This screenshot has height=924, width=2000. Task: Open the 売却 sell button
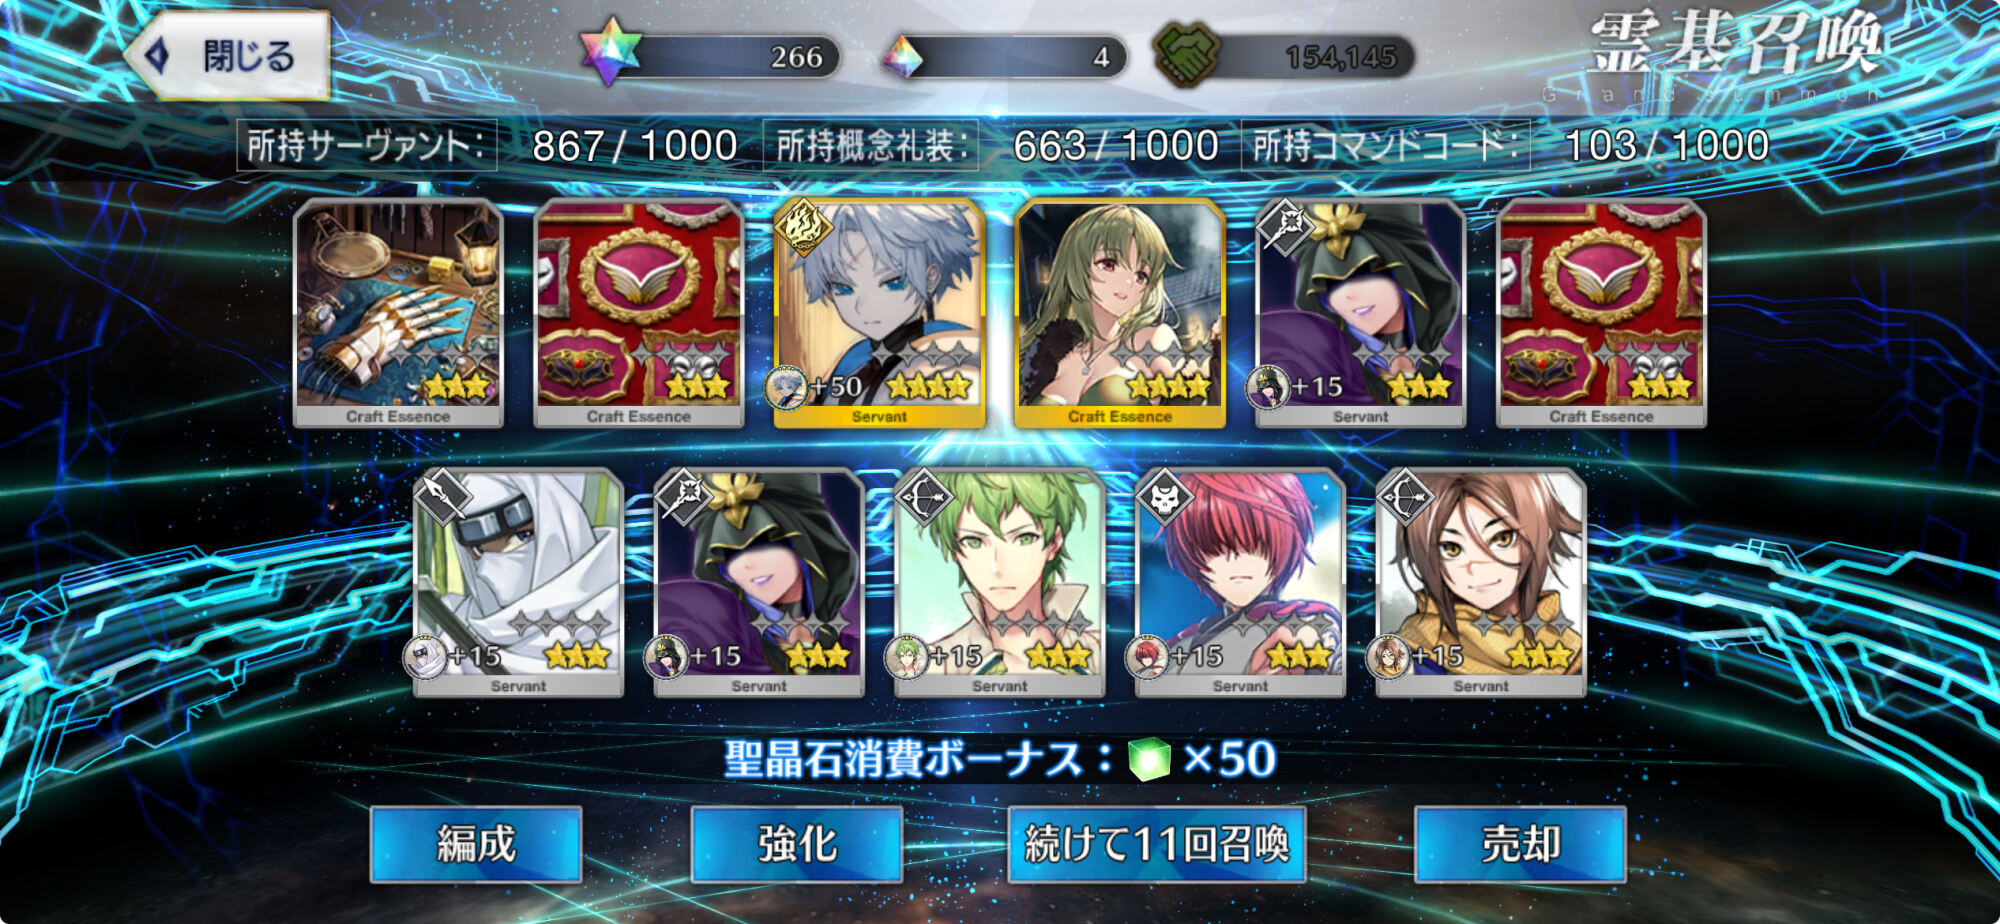pos(1520,844)
